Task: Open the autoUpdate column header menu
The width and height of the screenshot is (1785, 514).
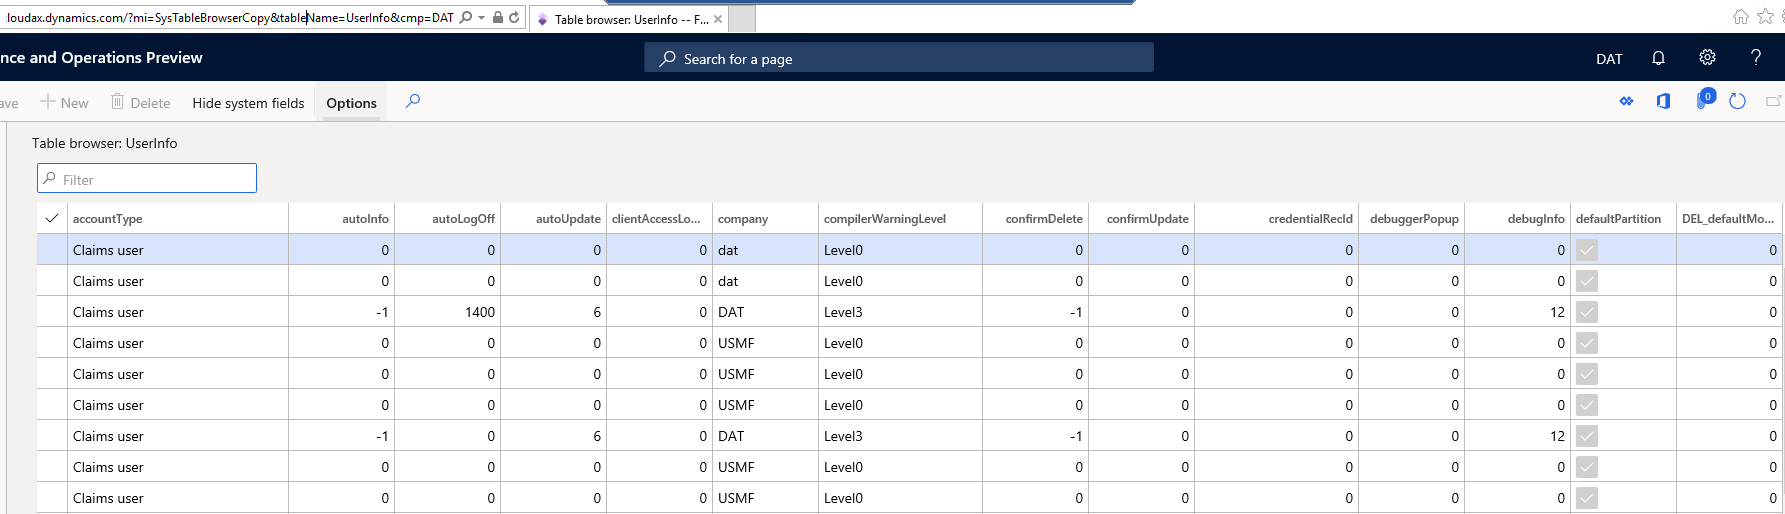Action: click(554, 219)
